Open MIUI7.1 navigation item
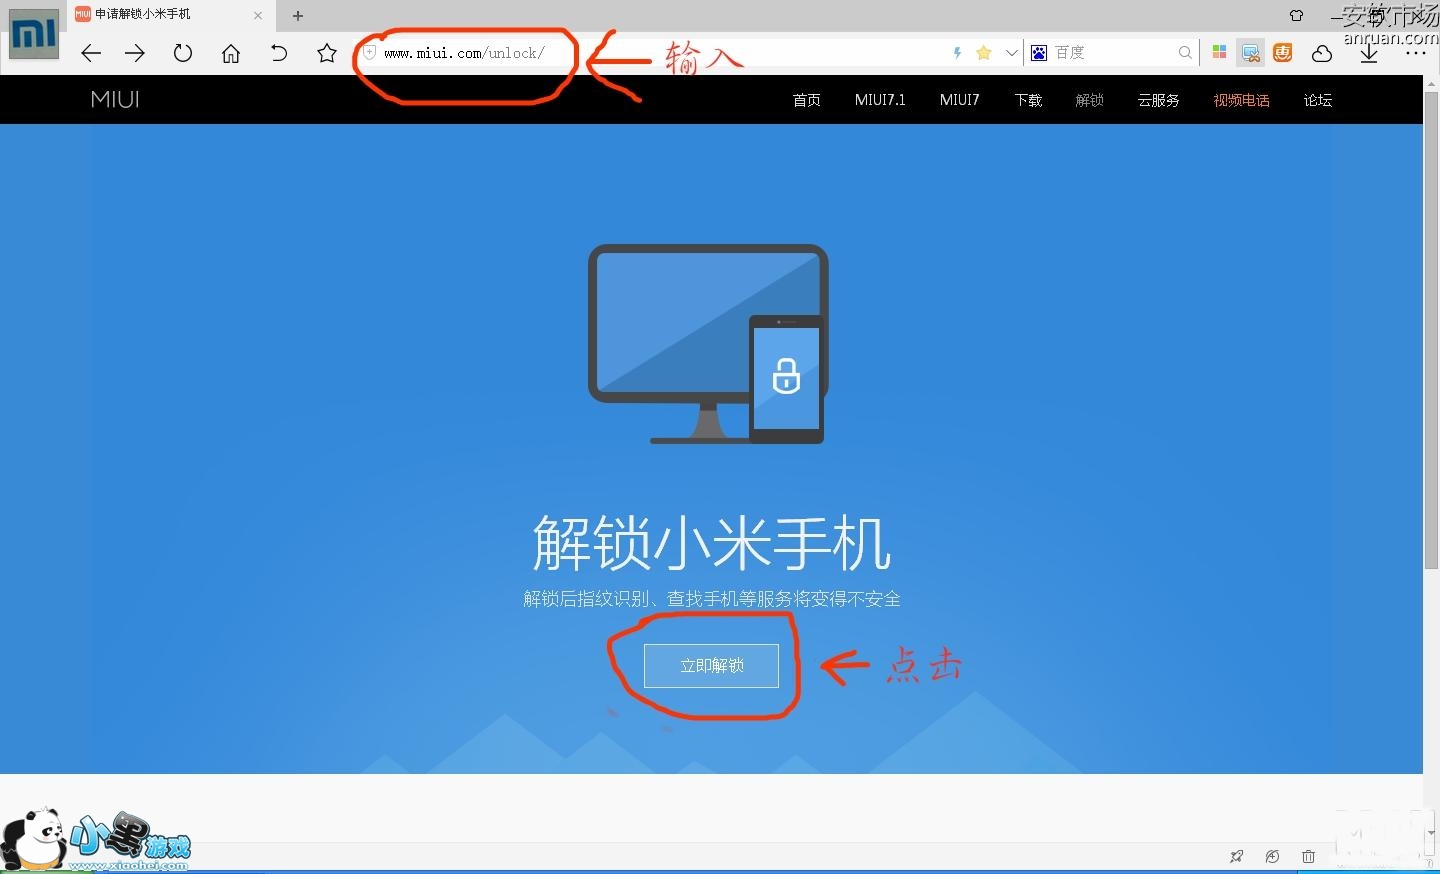This screenshot has height=874, width=1440. click(880, 100)
